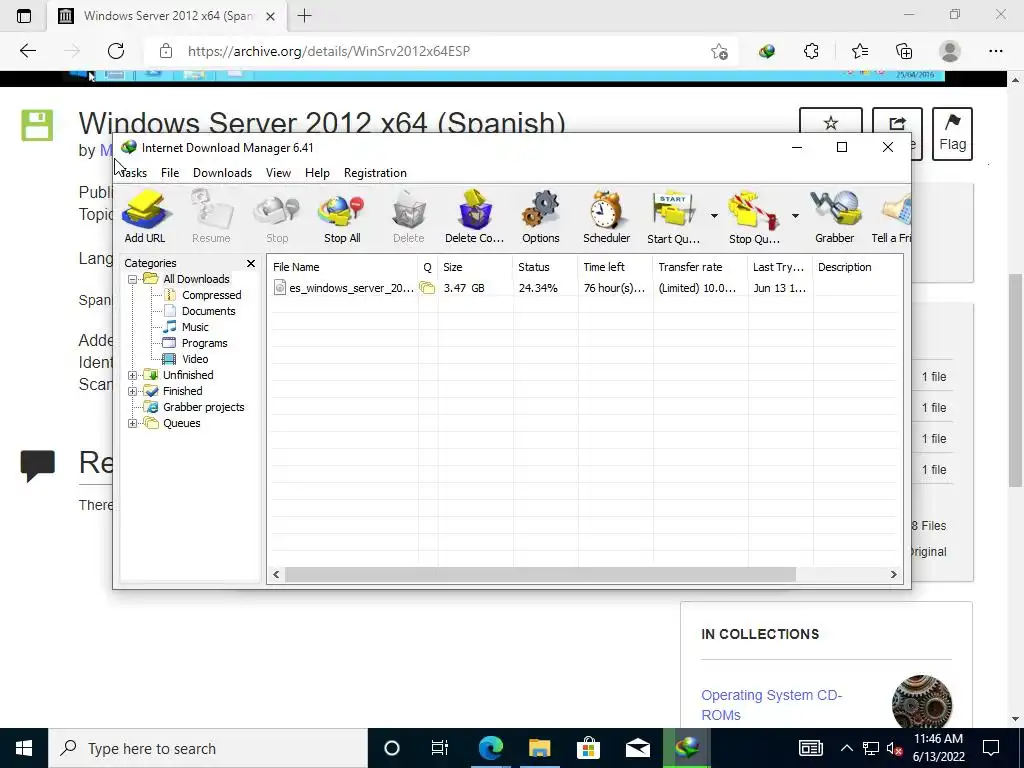Click the 3.47 GB size cell
The image size is (1024, 768).
click(464, 288)
